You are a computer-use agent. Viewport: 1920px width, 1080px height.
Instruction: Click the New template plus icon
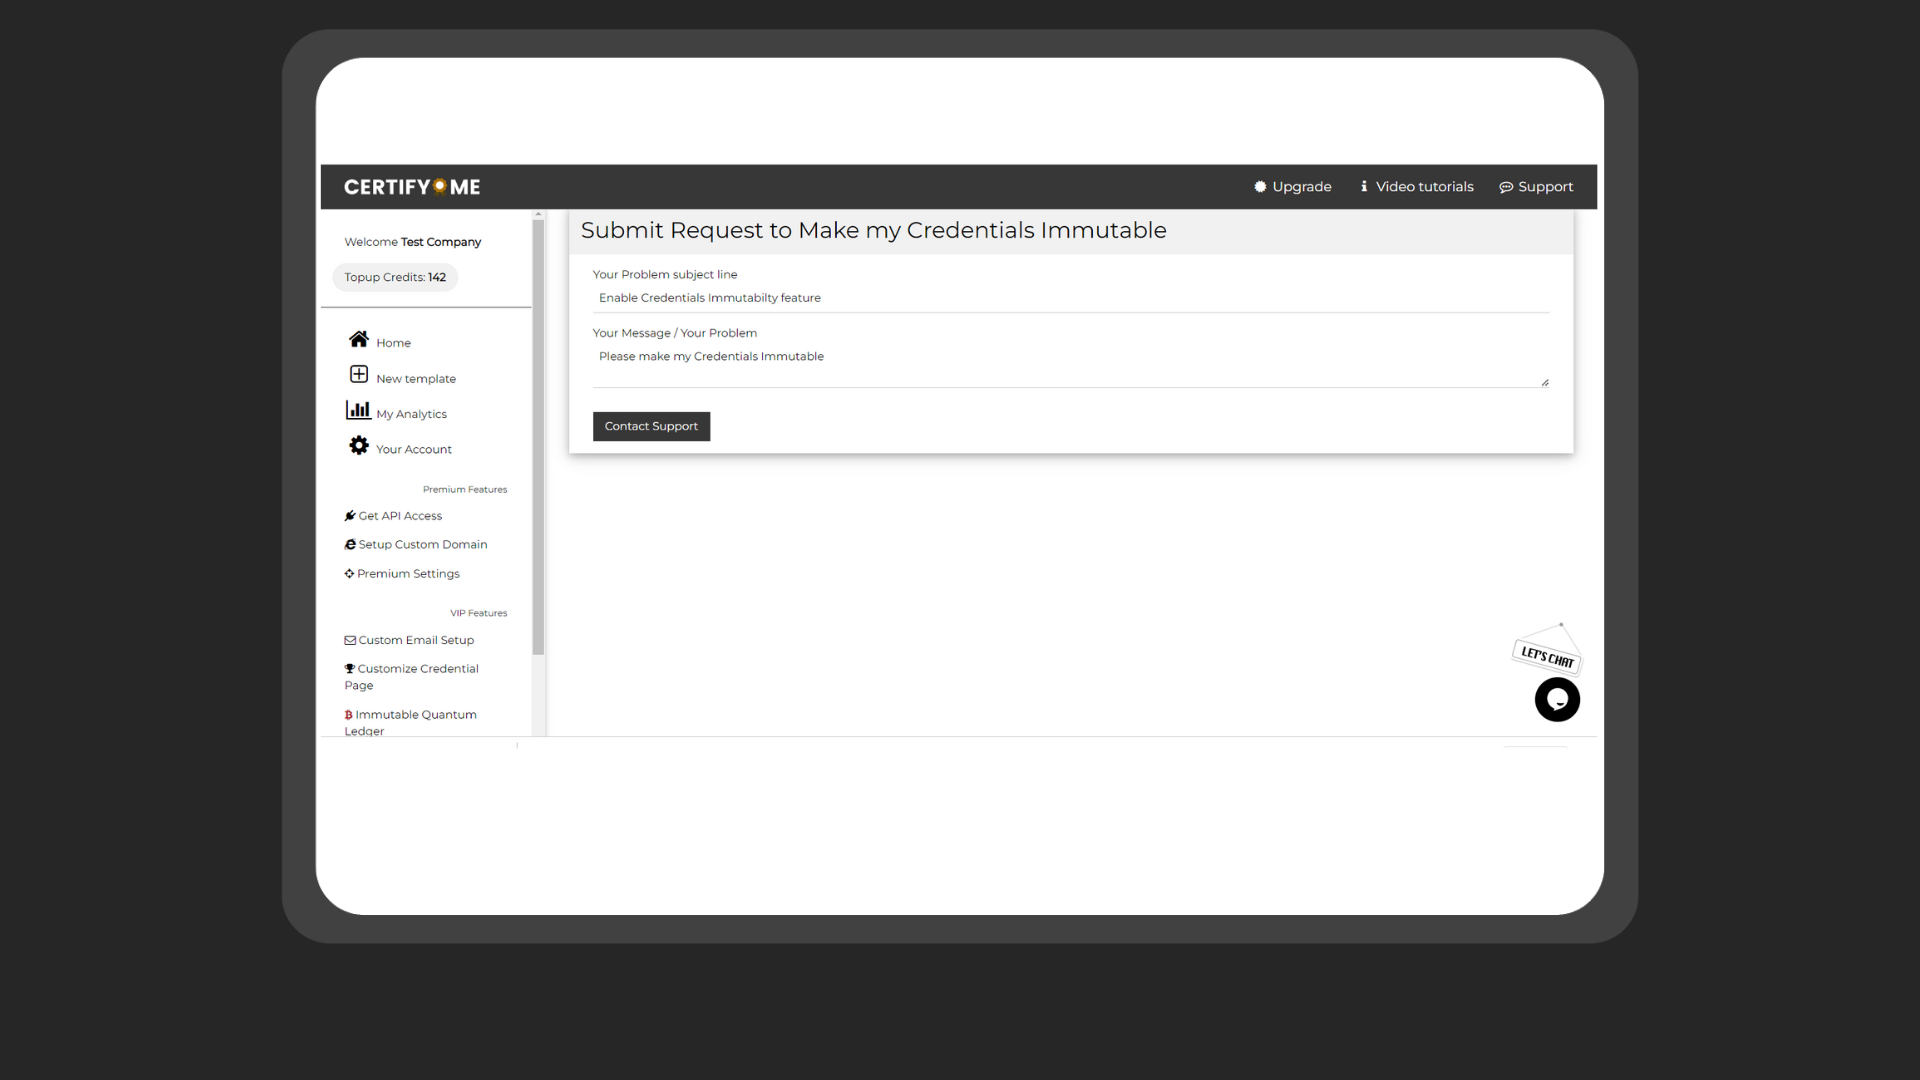click(x=358, y=375)
